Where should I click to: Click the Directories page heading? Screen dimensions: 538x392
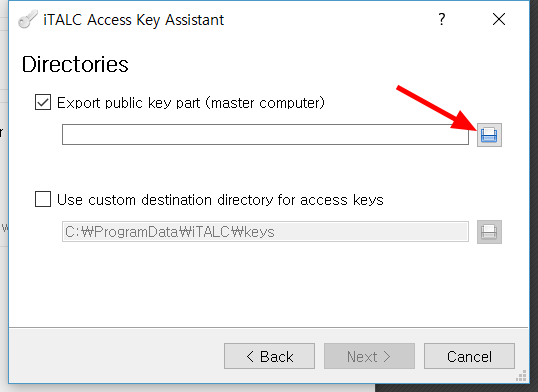click(x=75, y=64)
